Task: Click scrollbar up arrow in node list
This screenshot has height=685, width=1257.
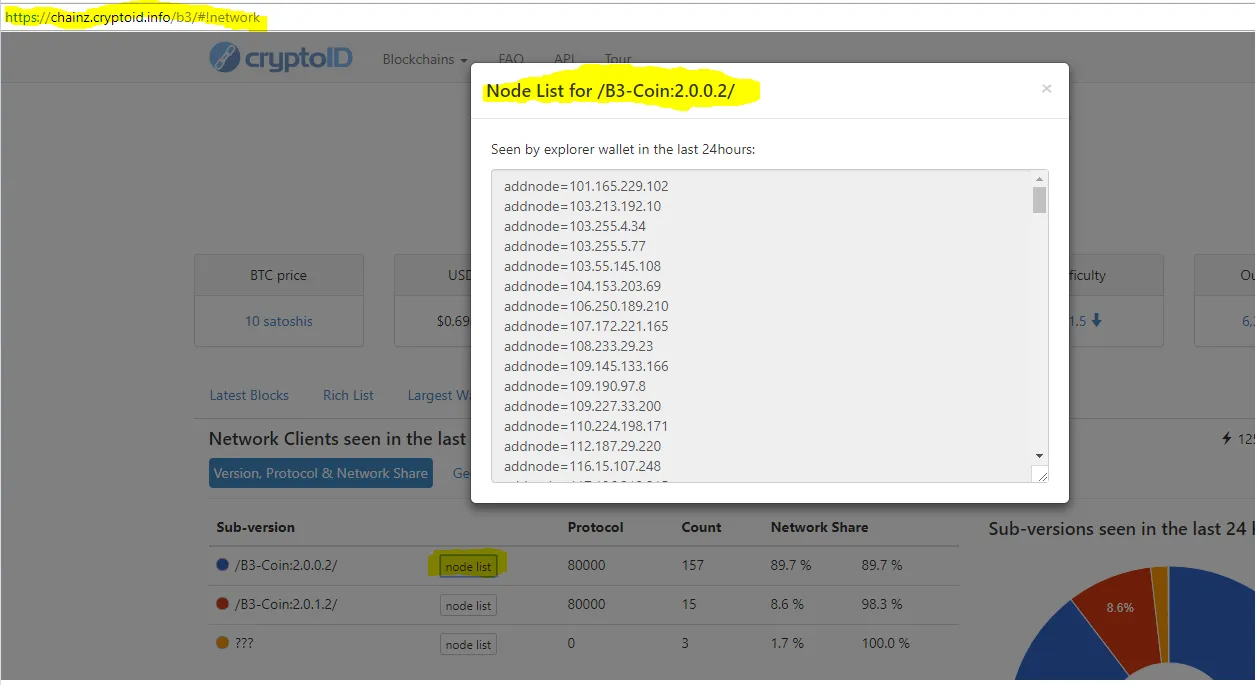Action: 1040,178
